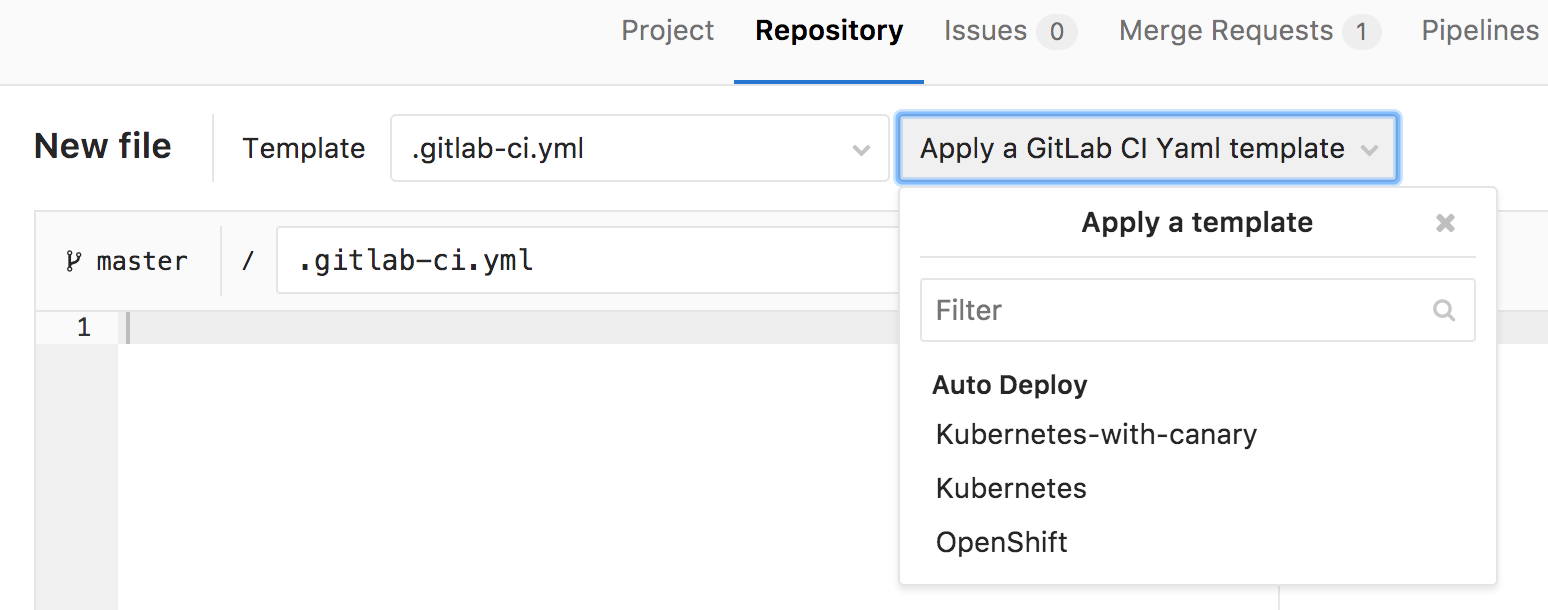Click the search magnifier in the Filter field
The image size is (1548, 610).
pyautogui.click(x=1444, y=310)
